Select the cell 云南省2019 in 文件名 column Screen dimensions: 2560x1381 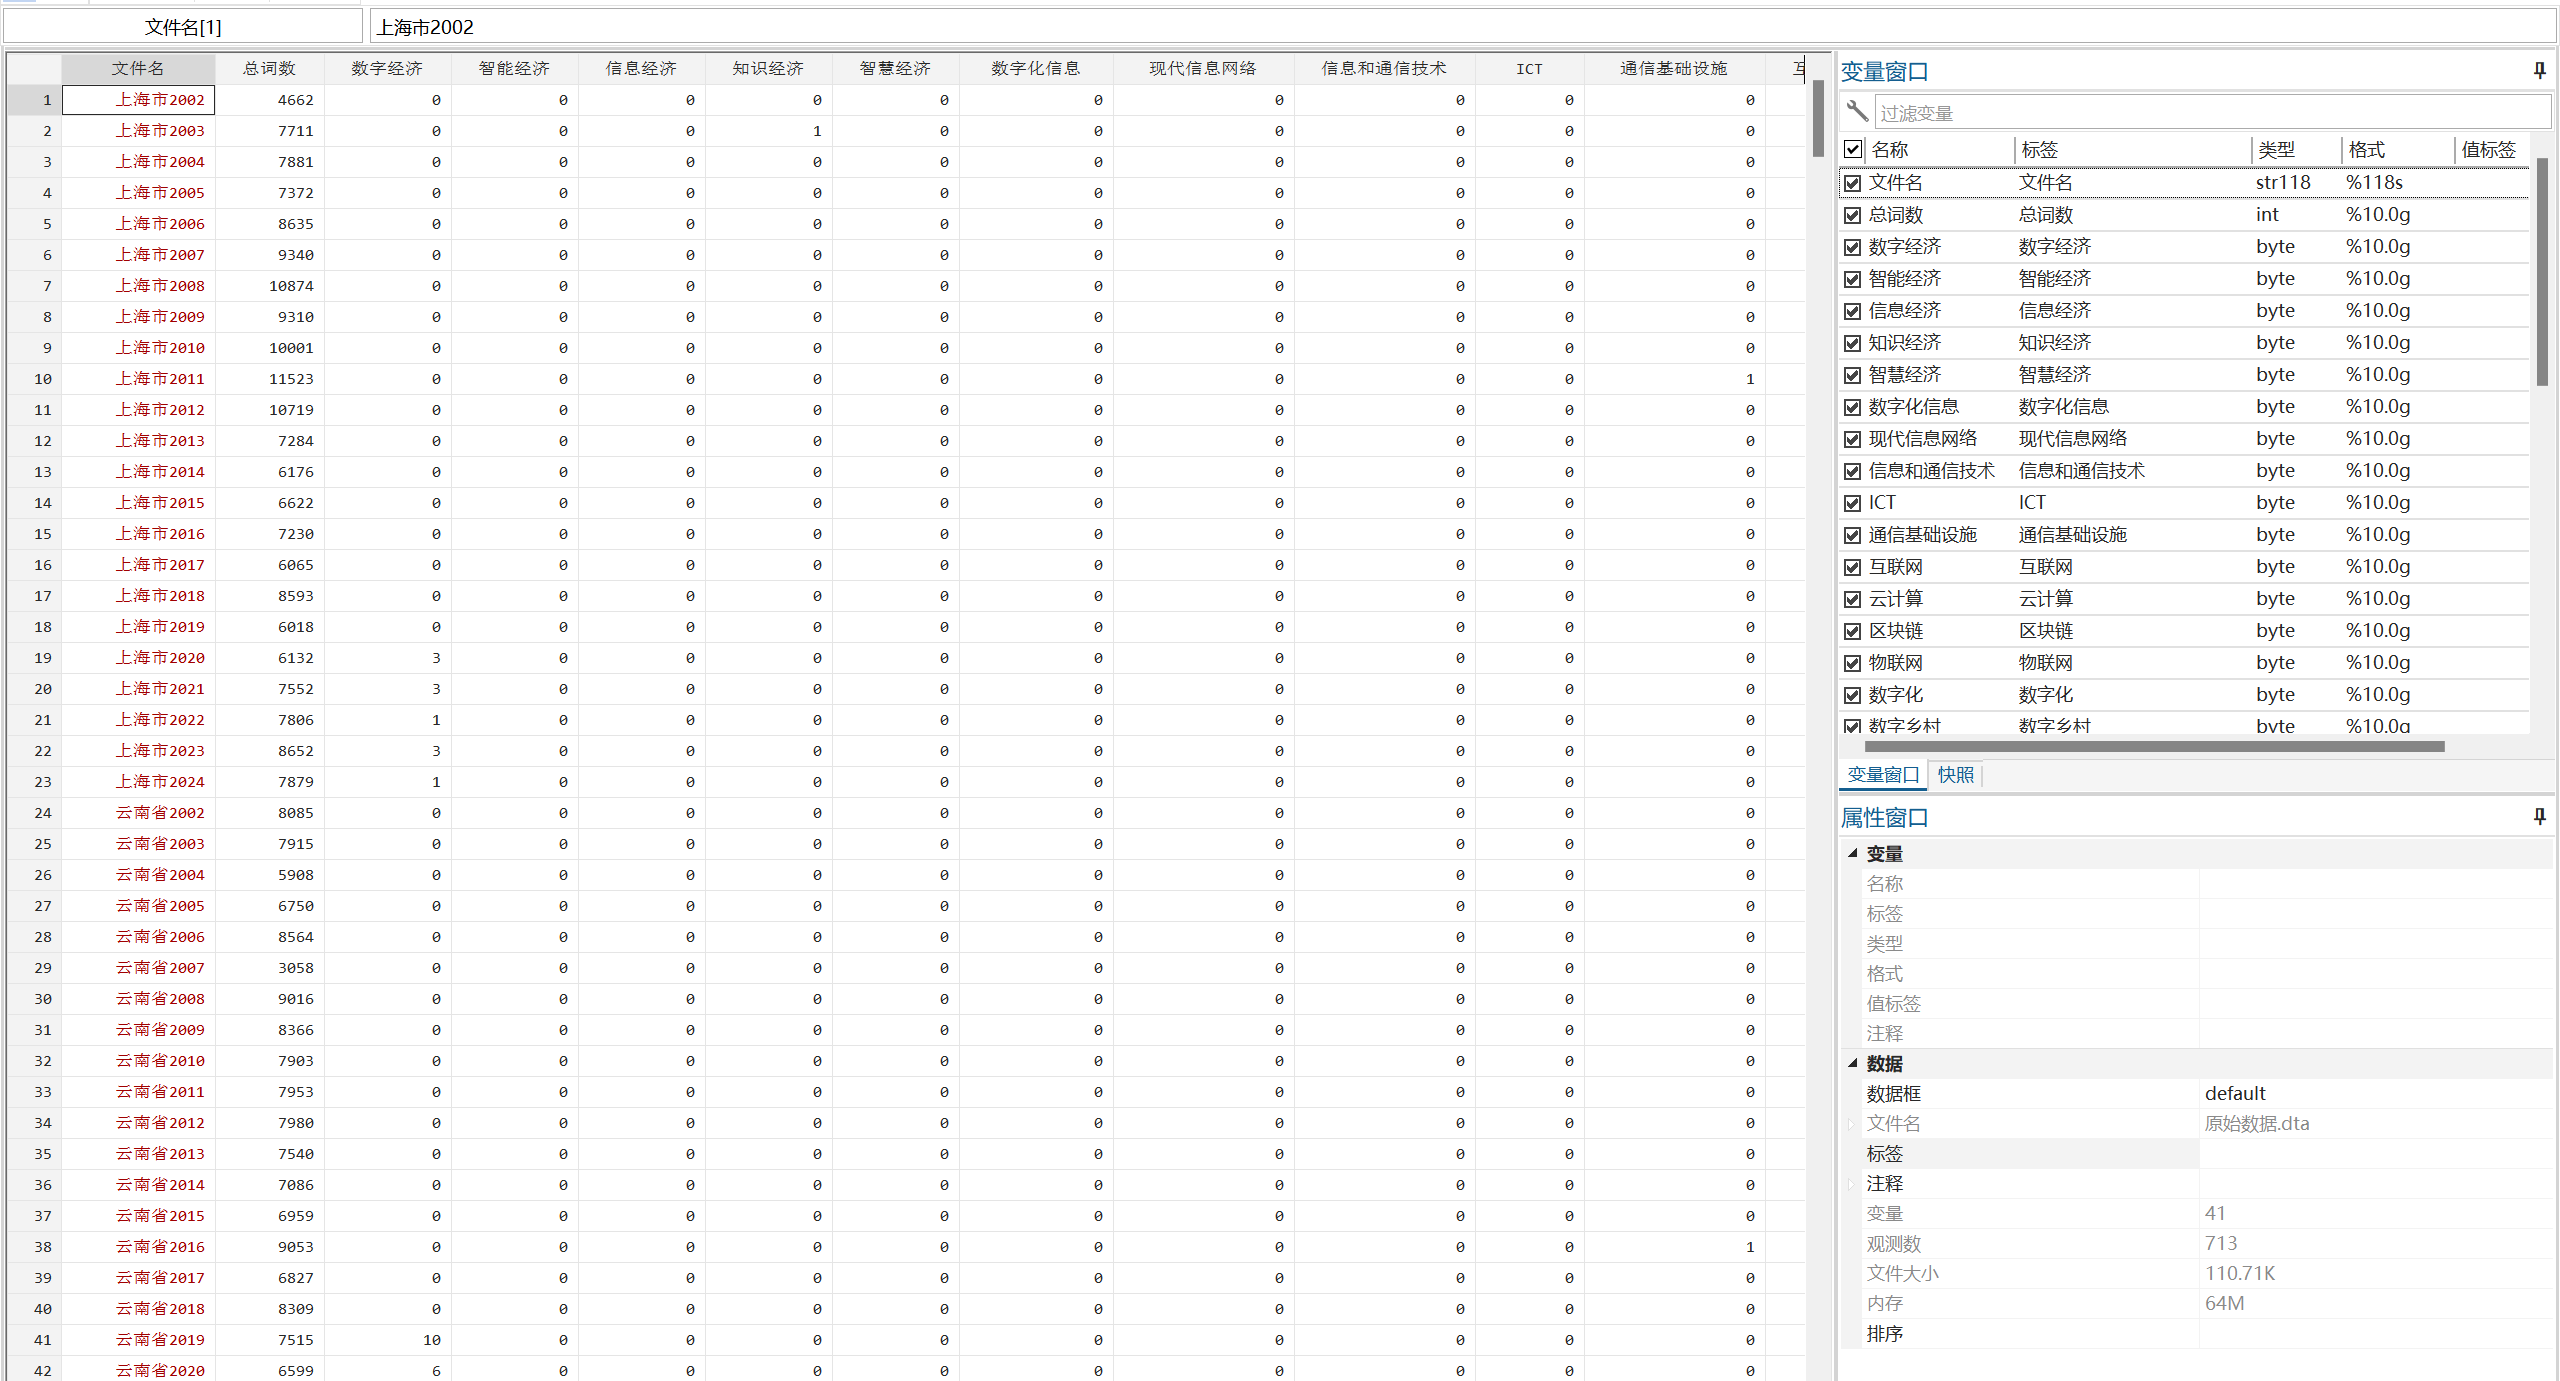[160, 1340]
